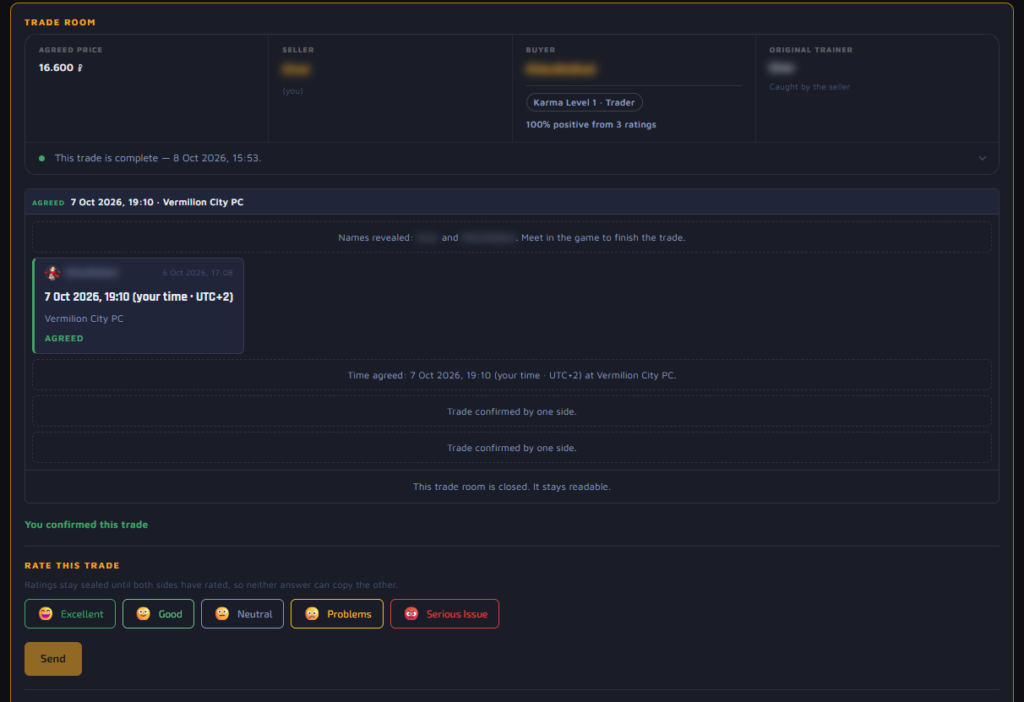Click the buyer avatar in the proposal card

52,273
